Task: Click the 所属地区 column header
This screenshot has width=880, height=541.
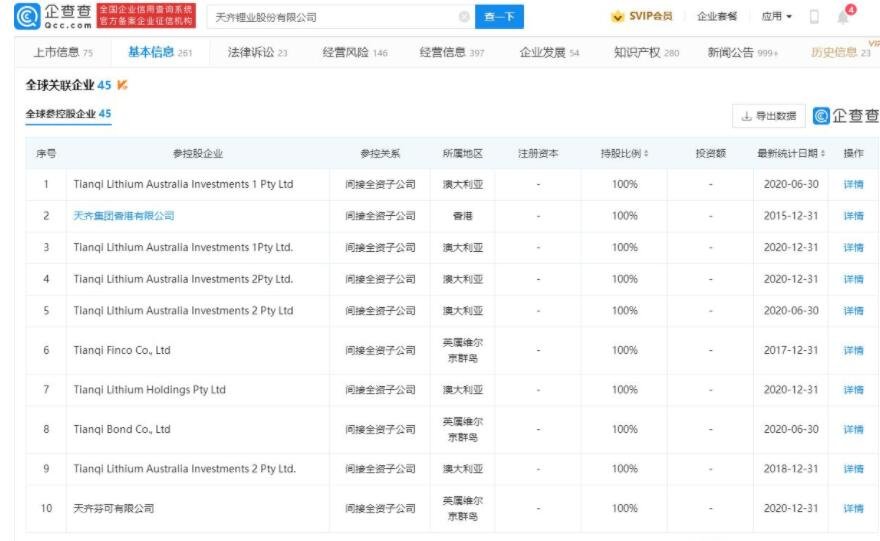Action: click(x=462, y=153)
